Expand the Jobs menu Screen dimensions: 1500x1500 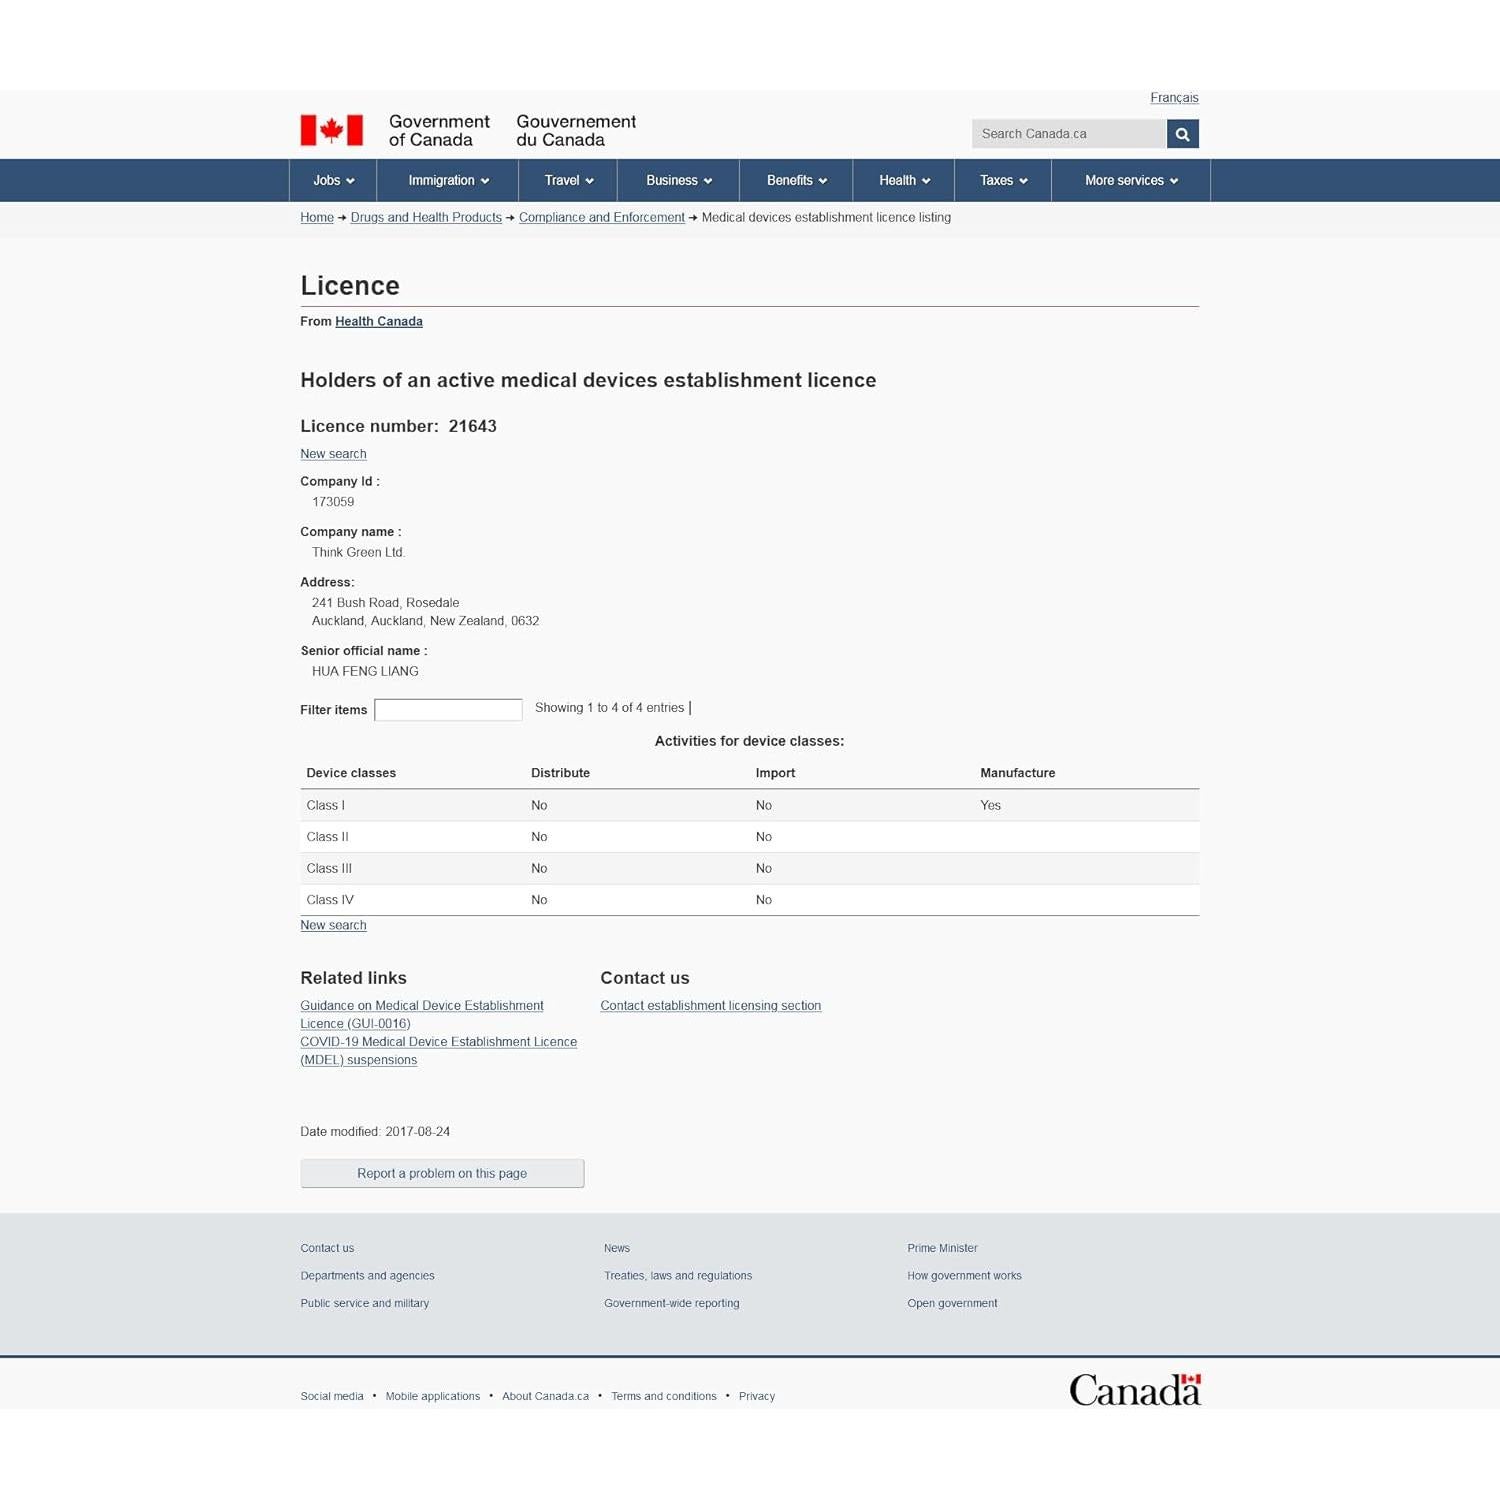tap(333, 181)
